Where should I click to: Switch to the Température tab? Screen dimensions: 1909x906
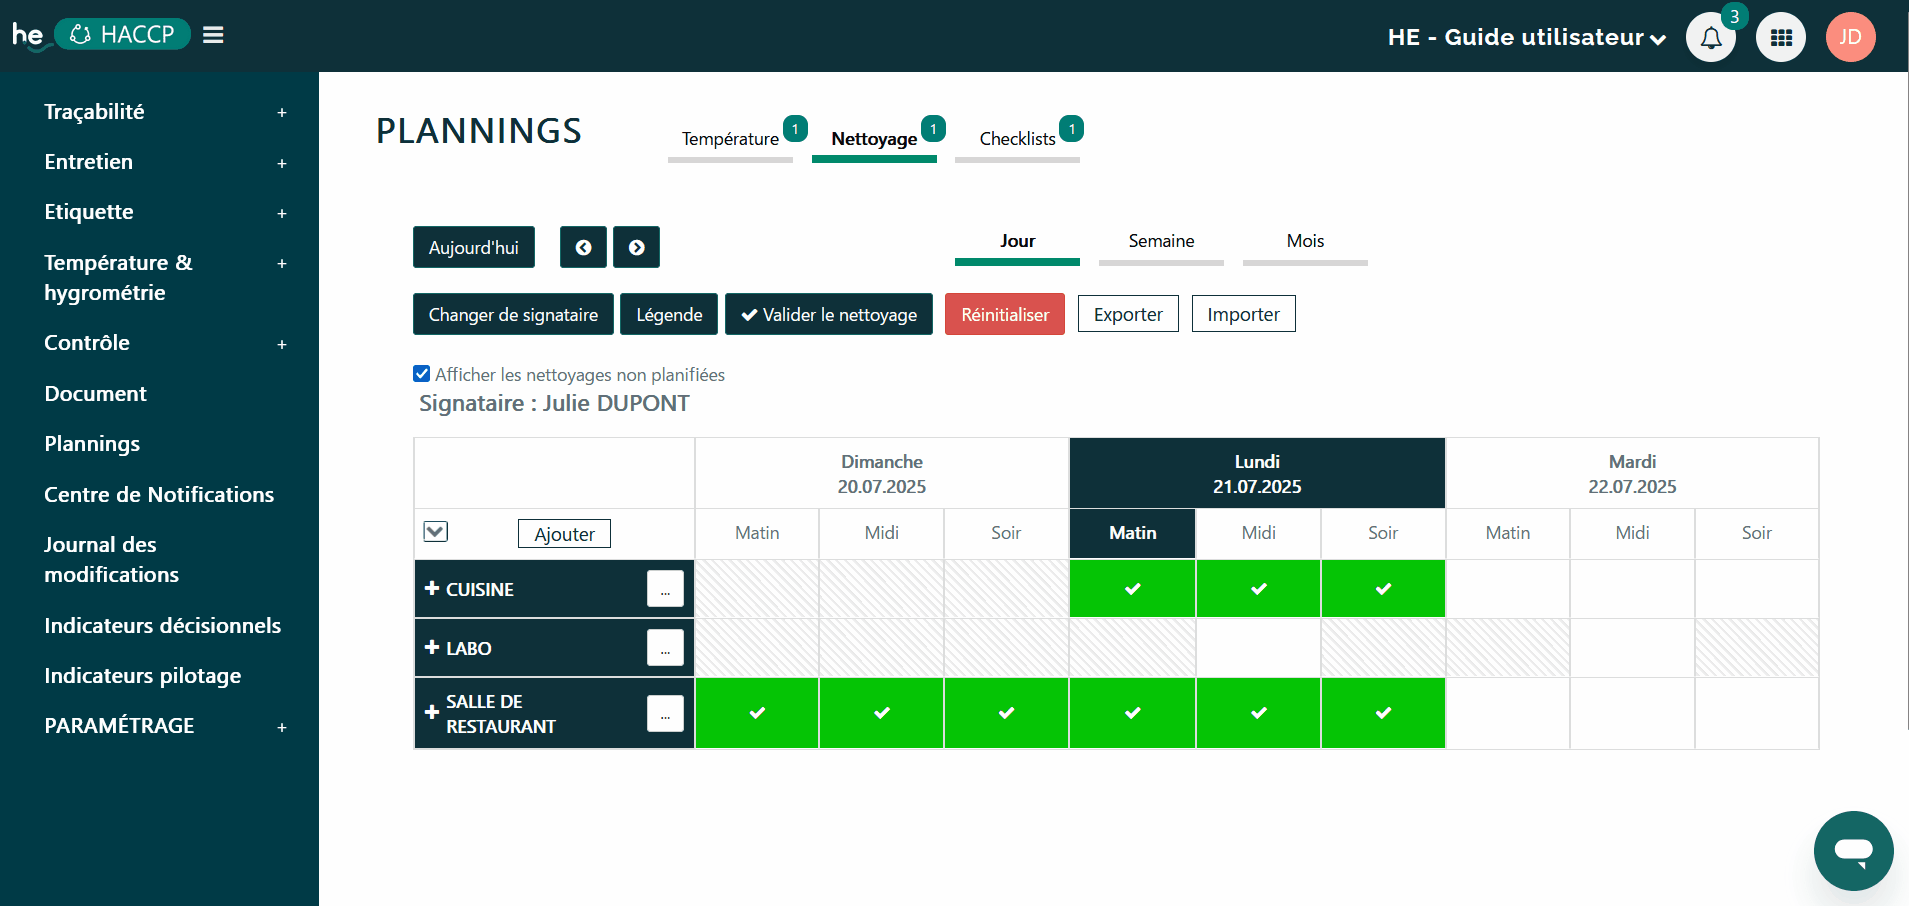(x=730, y=139)
